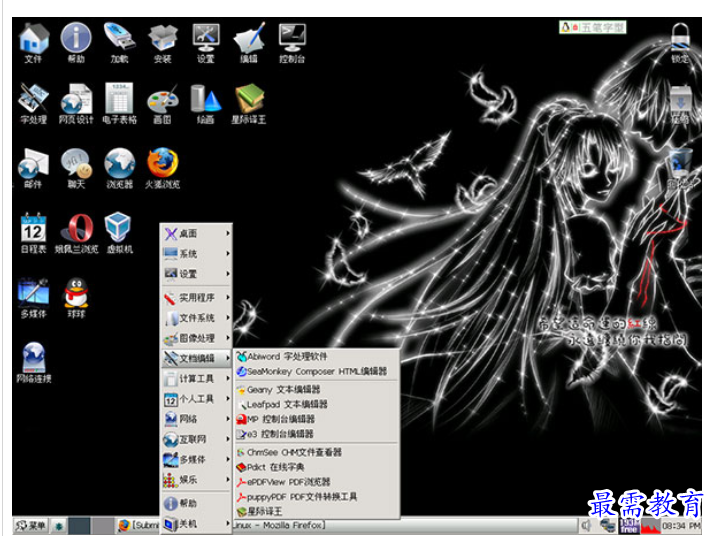The width and height of the screenshot is (712, 536).
Task: Open the 编辑 pen-and-paper desktop icon
Action: tap(249, 43)
